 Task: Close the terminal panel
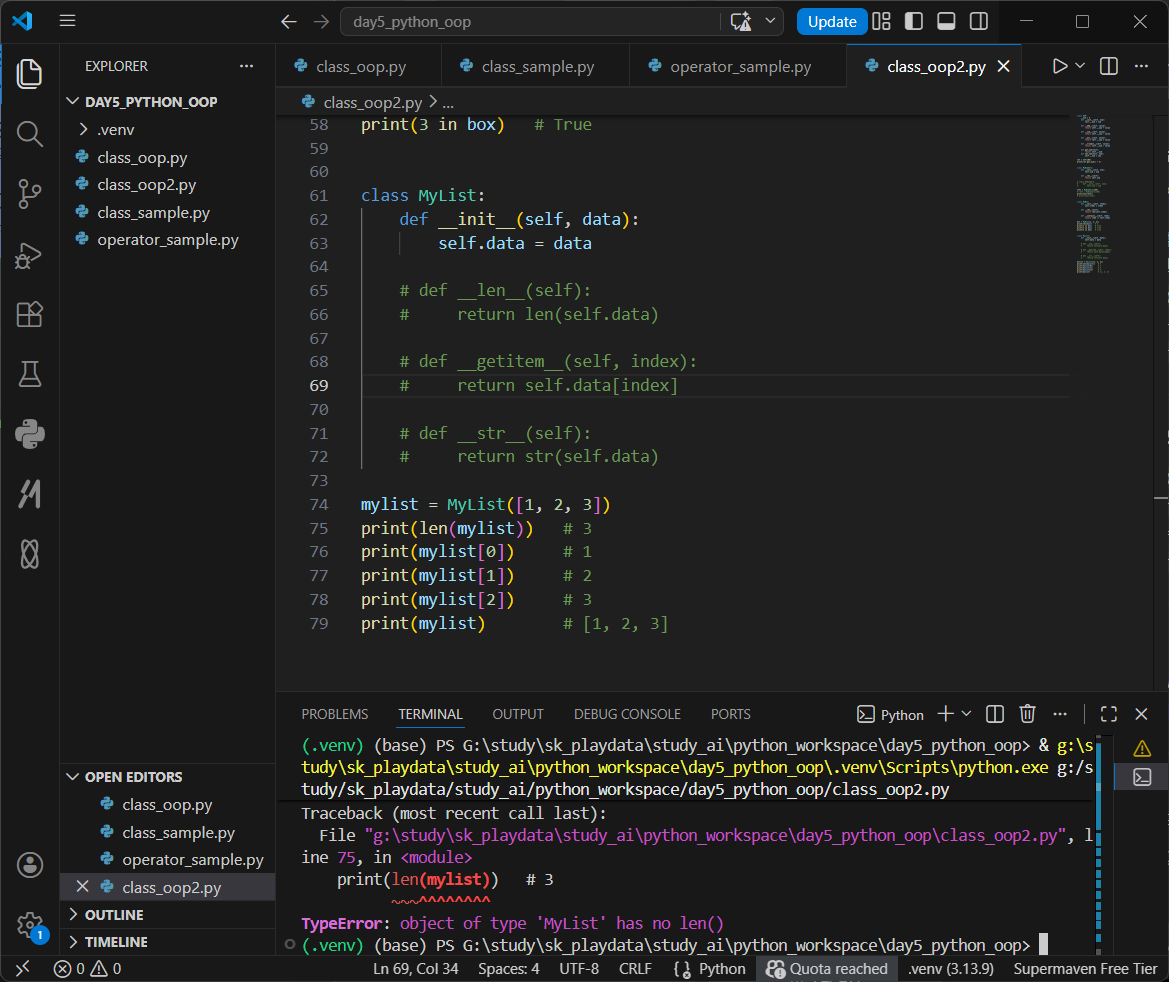point(1141,714)
